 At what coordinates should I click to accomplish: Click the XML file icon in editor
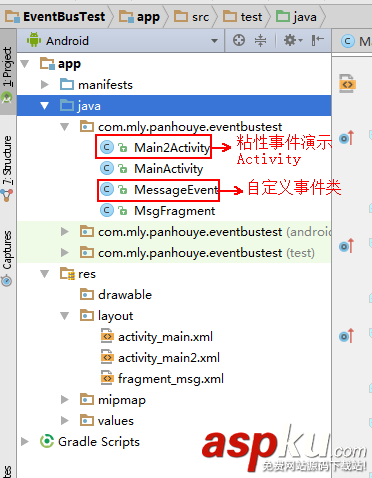pyautogui.click(x=347, y=84)
